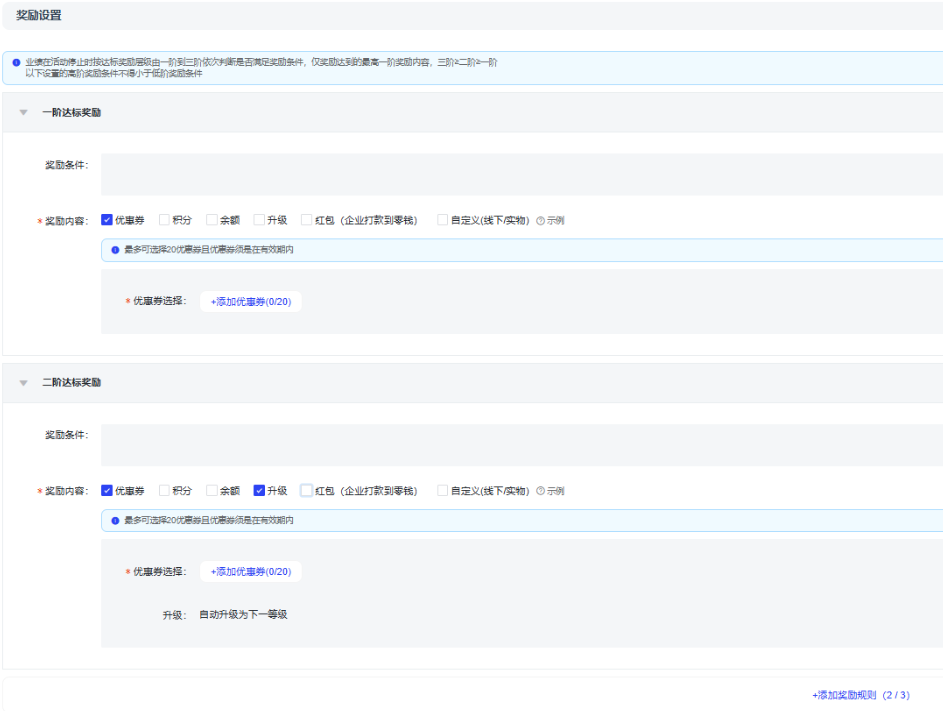Image resolution: width=943 pixels, height=711 pixels.
Task: Enable 自定义(线下/实物) in 二阶达标奖励
Action: coord(443,490)
